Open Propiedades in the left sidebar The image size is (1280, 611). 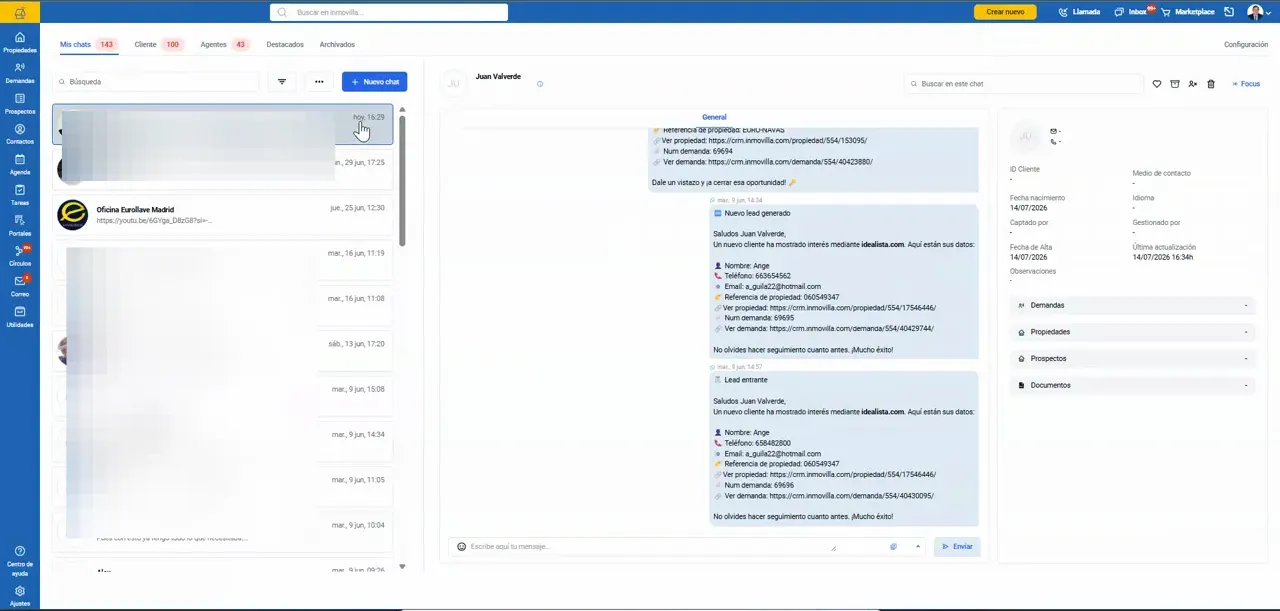coord(19,42)
